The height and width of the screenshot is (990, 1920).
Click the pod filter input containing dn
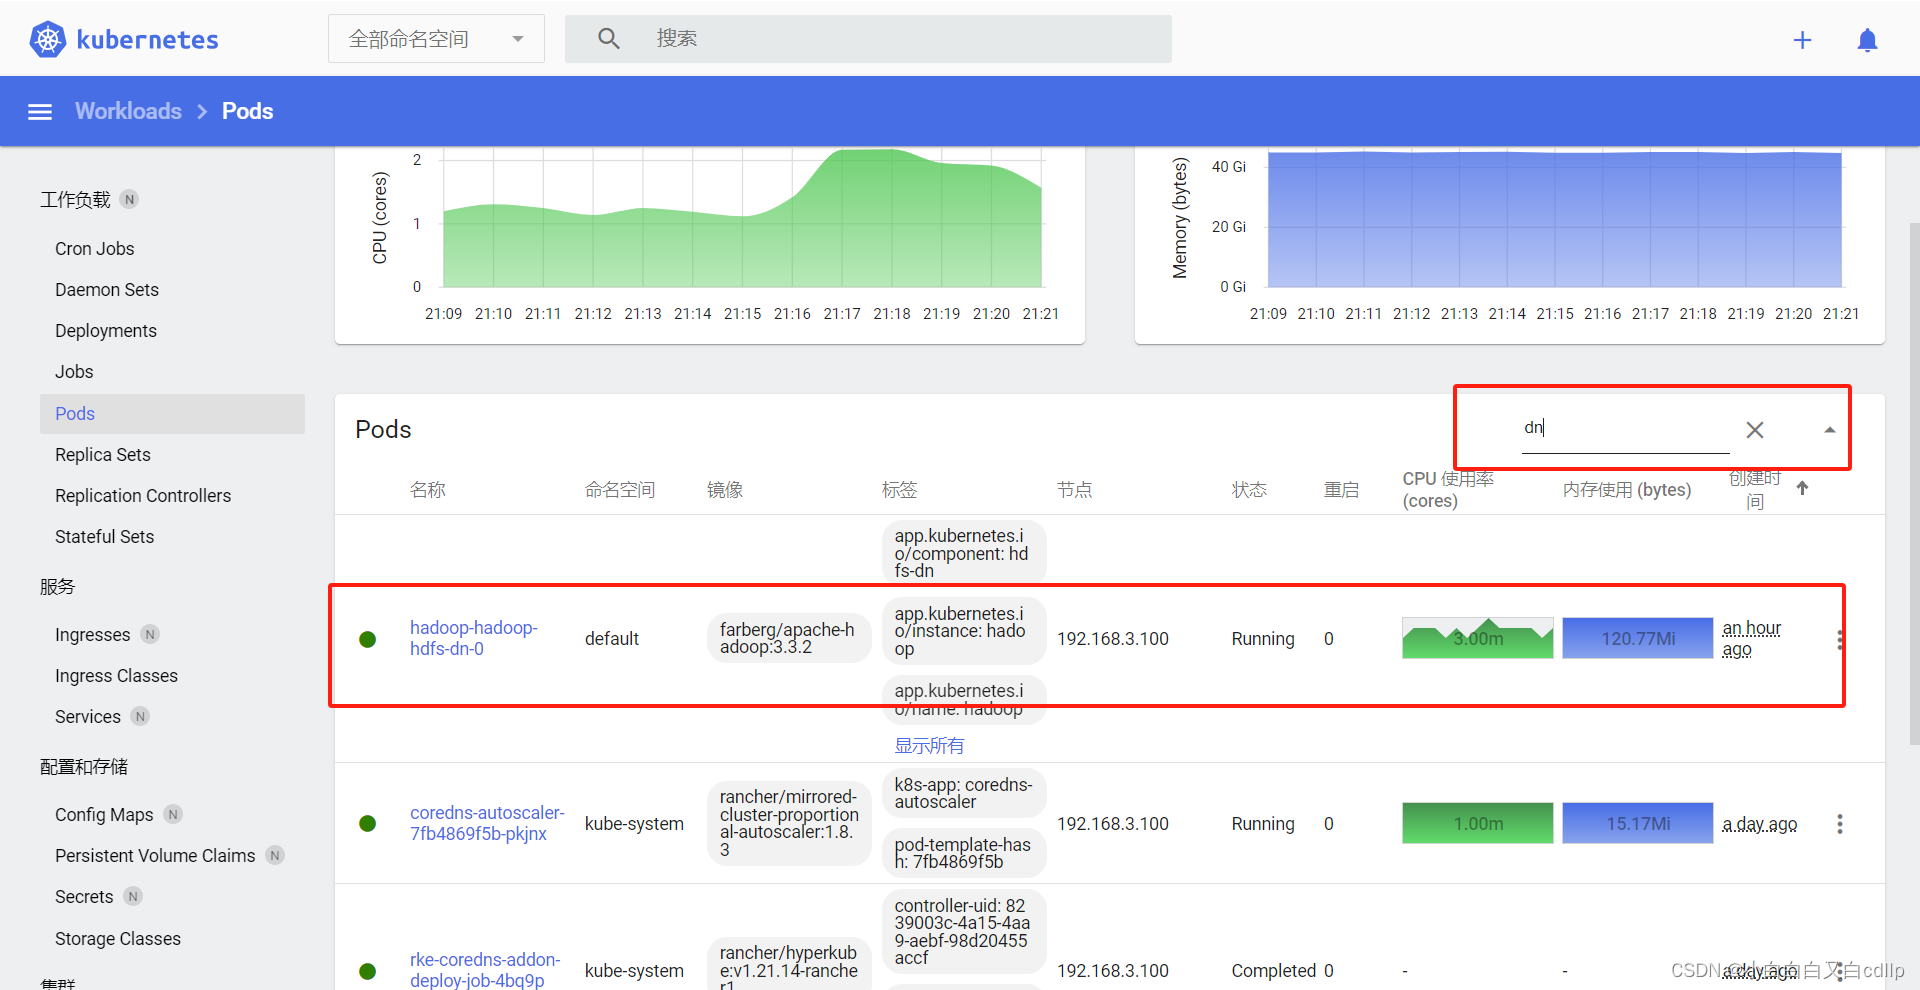click(1625, 429)
